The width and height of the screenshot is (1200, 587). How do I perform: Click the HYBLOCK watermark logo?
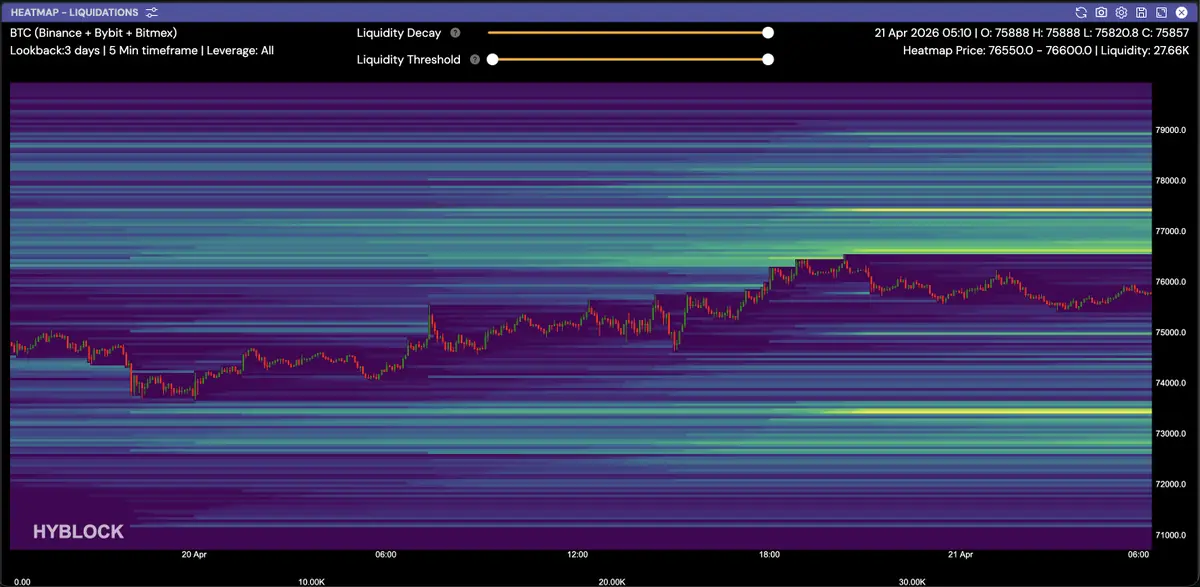coord(78,532)
